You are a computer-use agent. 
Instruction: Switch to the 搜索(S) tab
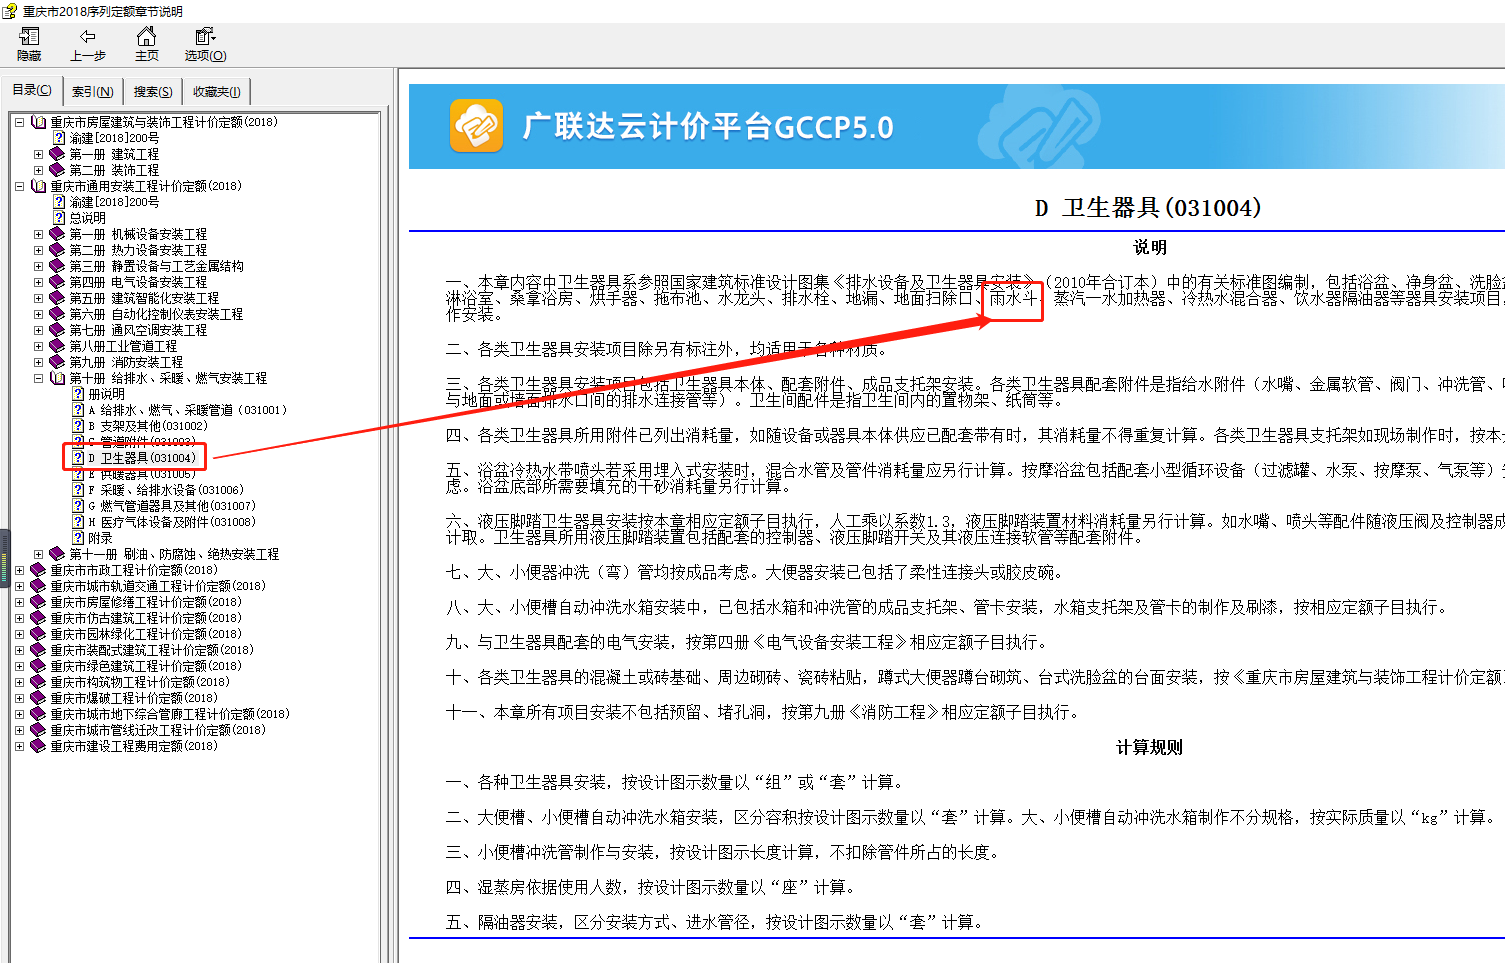153,91
